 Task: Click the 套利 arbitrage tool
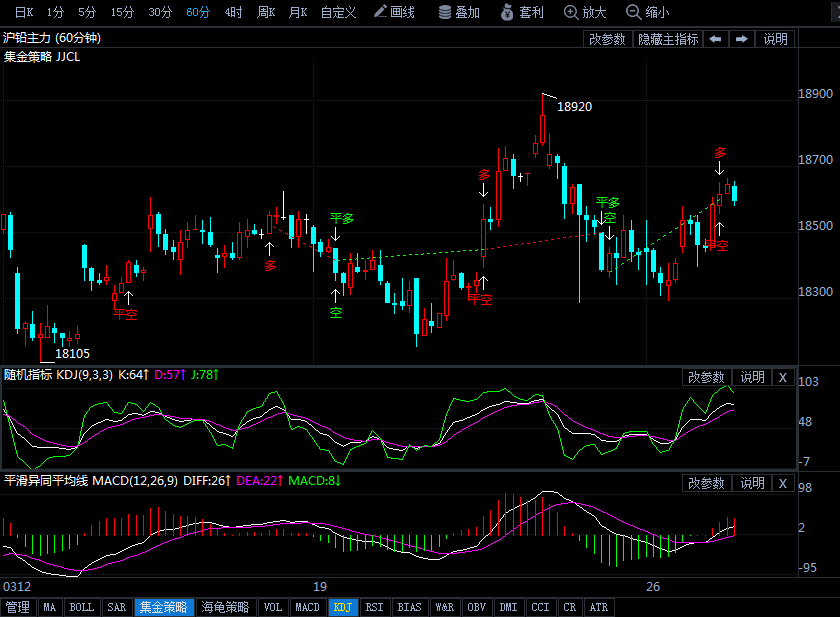point(523,12)
